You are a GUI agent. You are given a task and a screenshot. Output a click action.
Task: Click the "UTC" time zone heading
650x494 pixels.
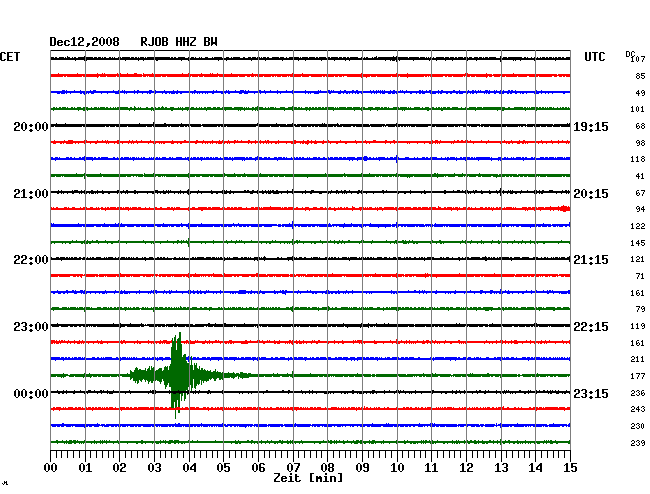594,57
